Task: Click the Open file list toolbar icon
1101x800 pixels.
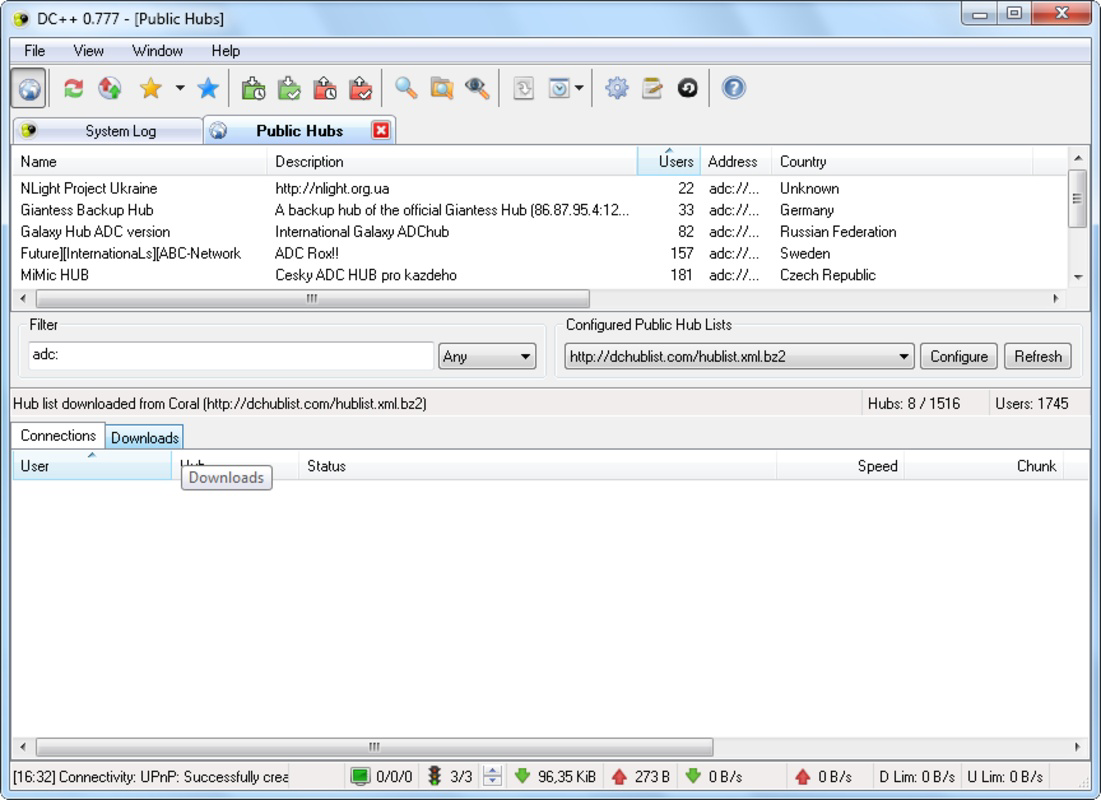Action: point(523,88)
